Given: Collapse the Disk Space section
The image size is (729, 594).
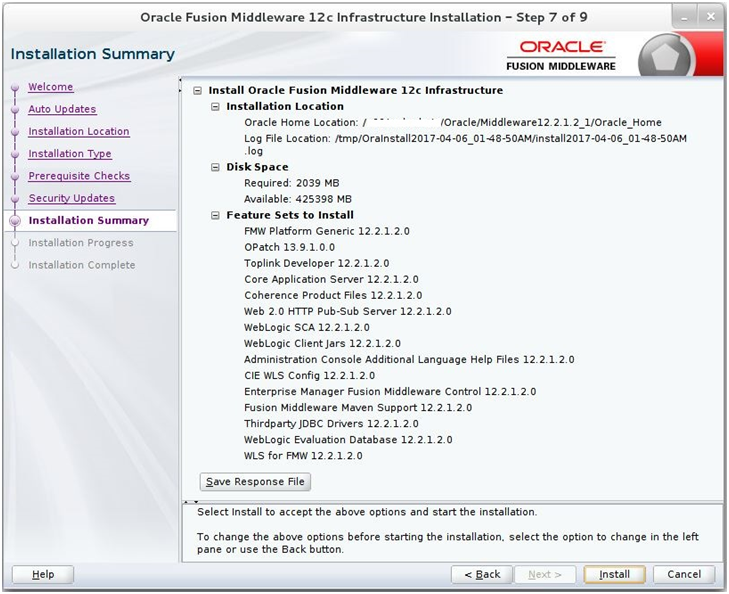Looking at the screenshot, I should coord(215,167).
